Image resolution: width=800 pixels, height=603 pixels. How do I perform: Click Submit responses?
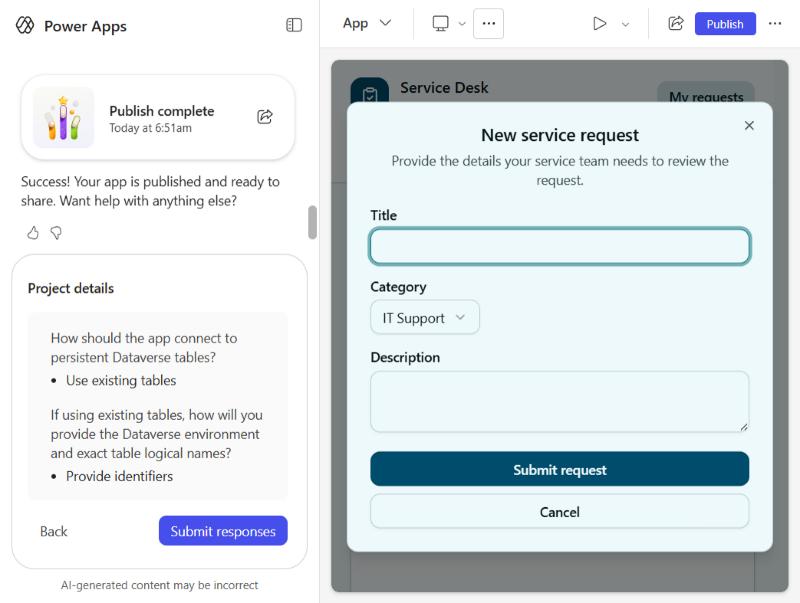[223, 531]
